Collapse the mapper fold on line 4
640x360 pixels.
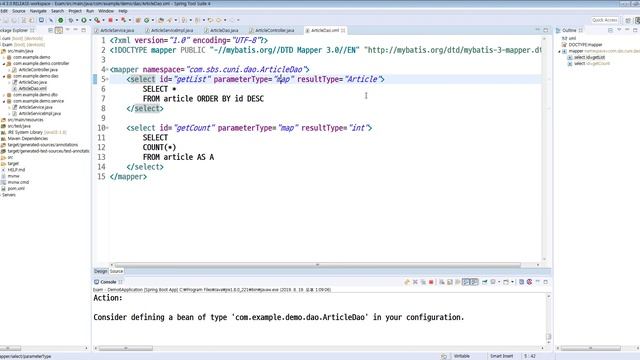[x=107, y=70]
